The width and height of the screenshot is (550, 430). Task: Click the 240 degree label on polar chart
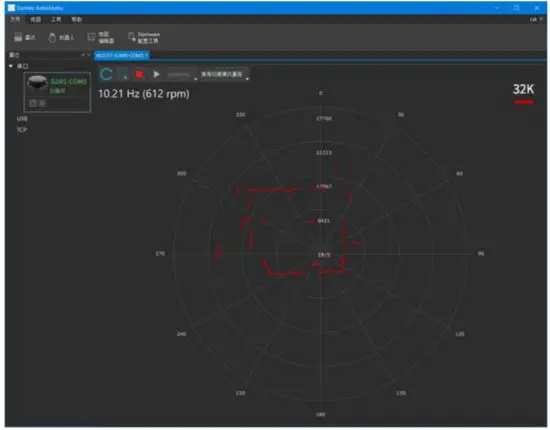point(182,334)
